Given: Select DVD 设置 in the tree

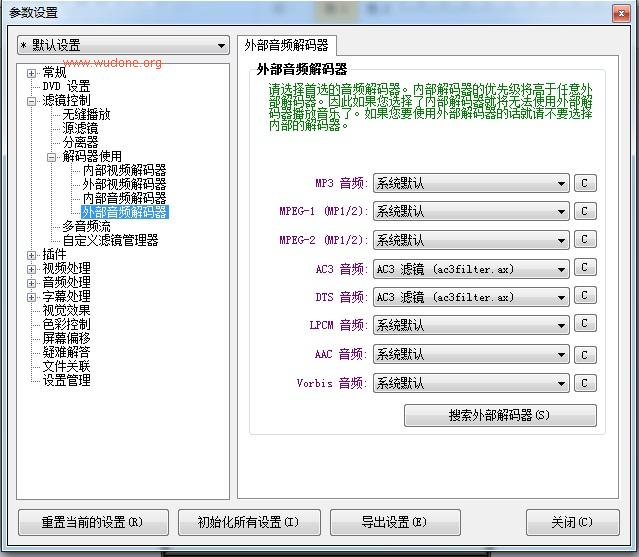Looking at the screenshot, I should (66, 86).
